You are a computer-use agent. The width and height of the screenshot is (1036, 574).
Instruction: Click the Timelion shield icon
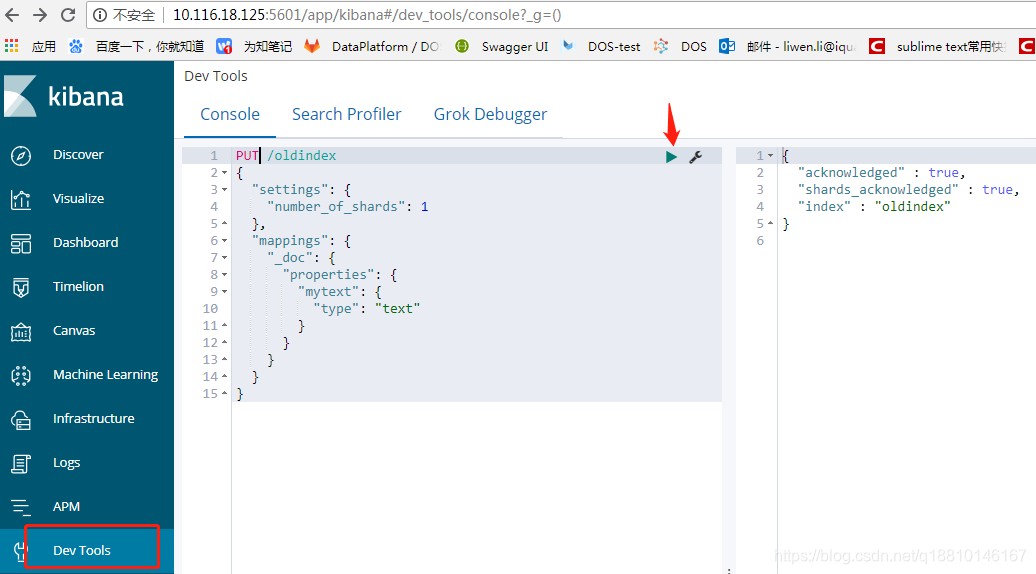pyautogui.click(x=20, y=287)
